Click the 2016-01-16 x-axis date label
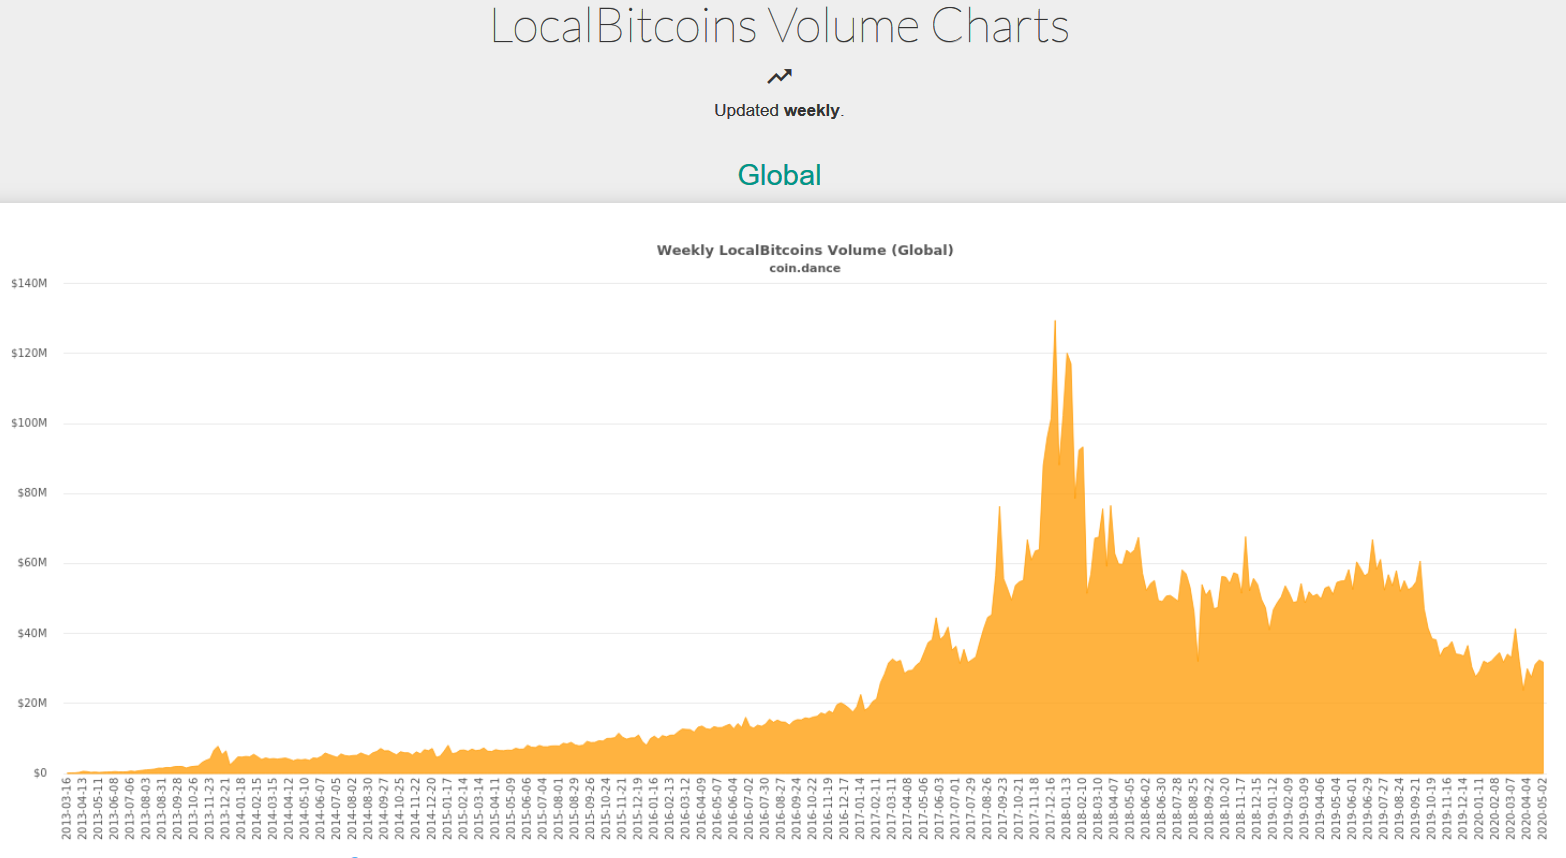The height and width of the screenshot is (858, 1566). pos(654,809)
